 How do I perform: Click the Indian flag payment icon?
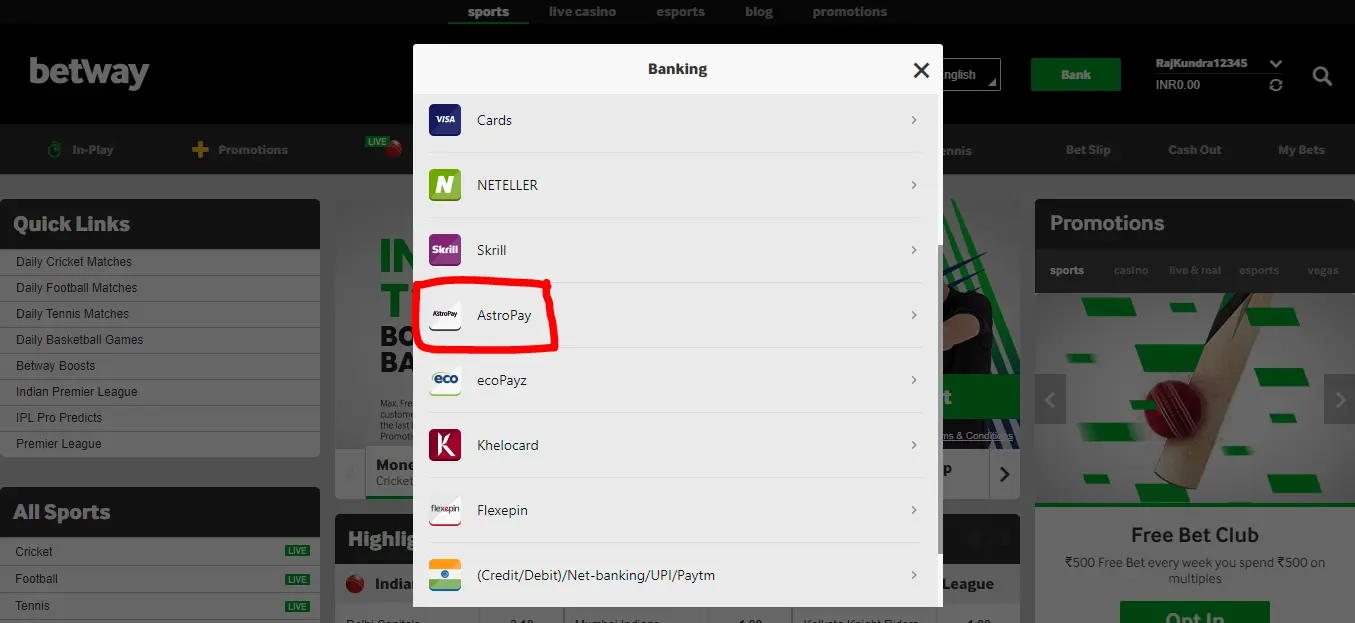click(445, 575)
